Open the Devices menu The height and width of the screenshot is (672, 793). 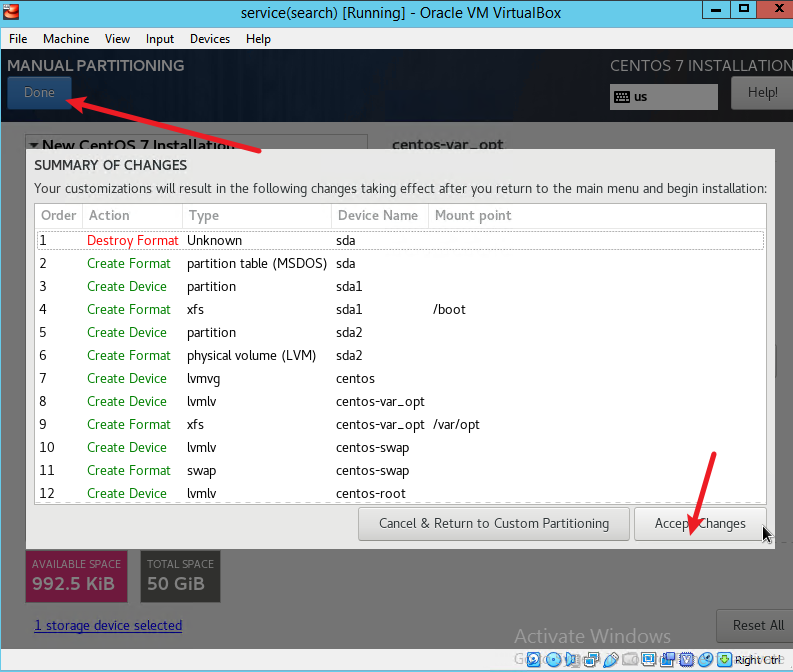210,39
